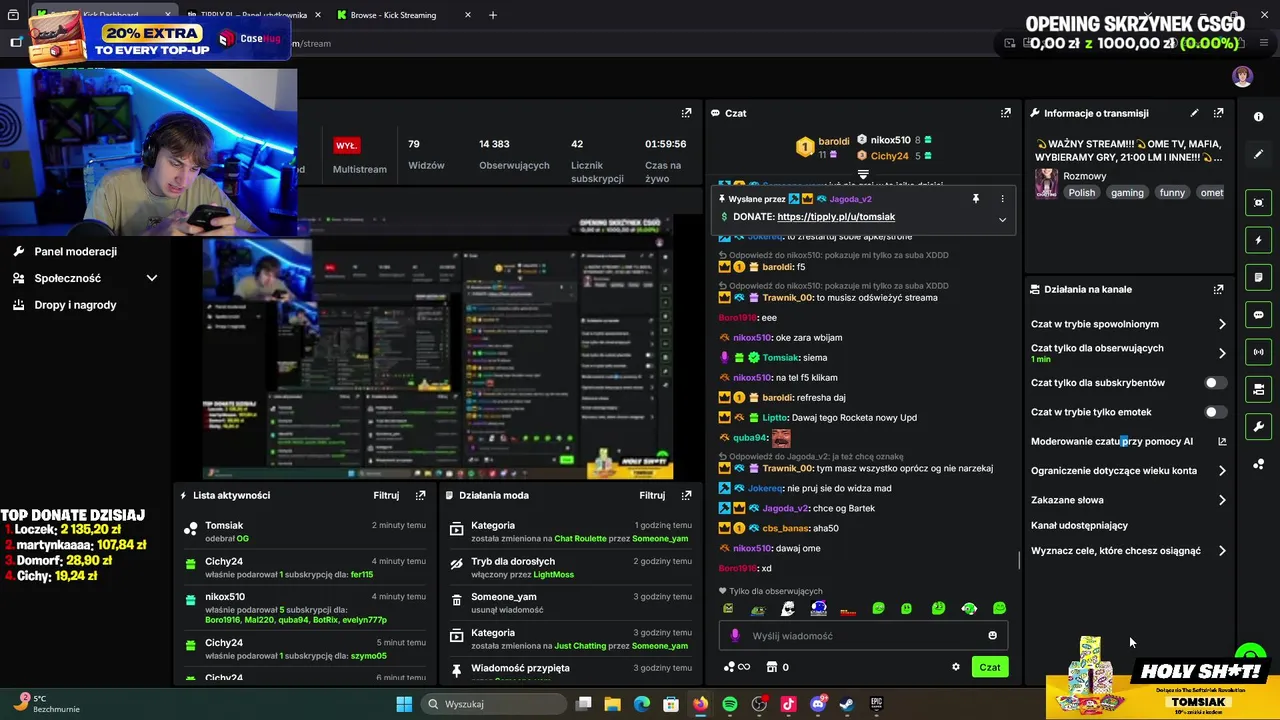Viewport: 1280px width, 720px height.
Task: Toggle the screen capture widget icon in sidebar
Action: pyautogui.click(x=1258, y=203)
